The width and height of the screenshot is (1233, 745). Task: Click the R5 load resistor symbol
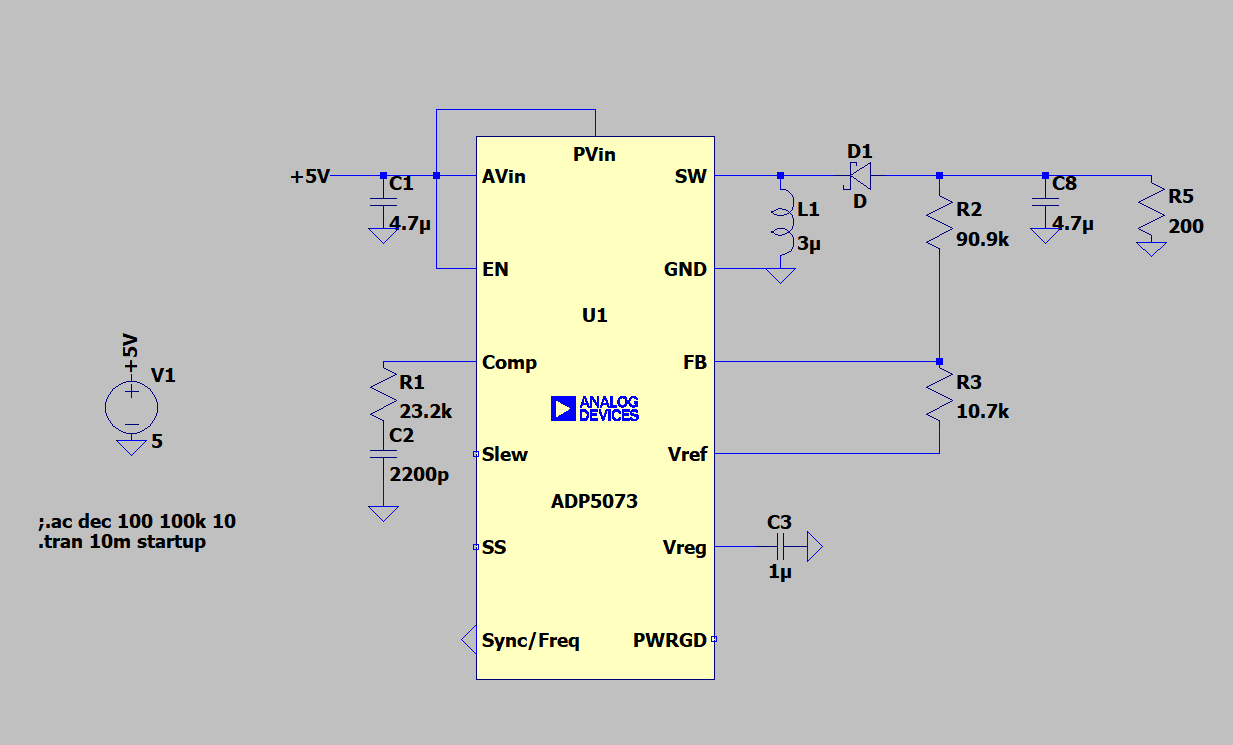coord(1151,208)
